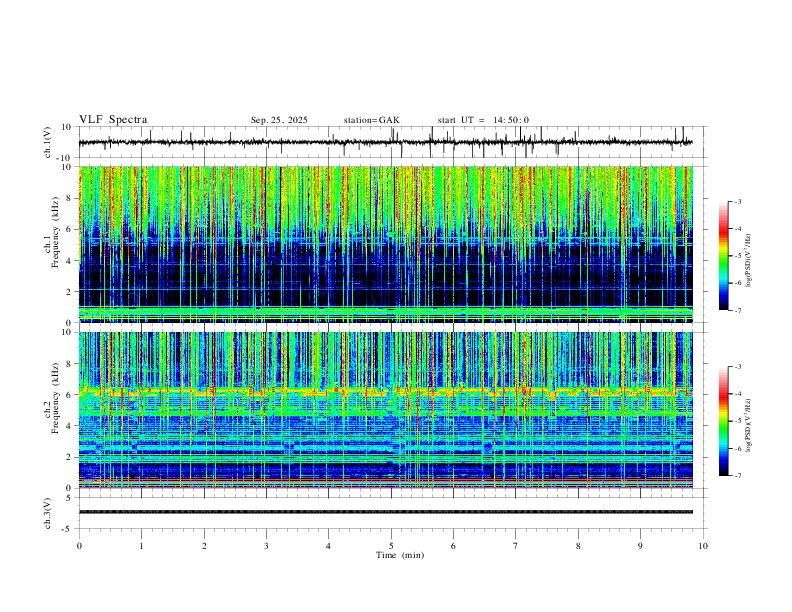Image resolution: width=792 pixels, height=612 pixels.
Task: Click inside the ch.1 spectrogram panel
Action: 385,244
